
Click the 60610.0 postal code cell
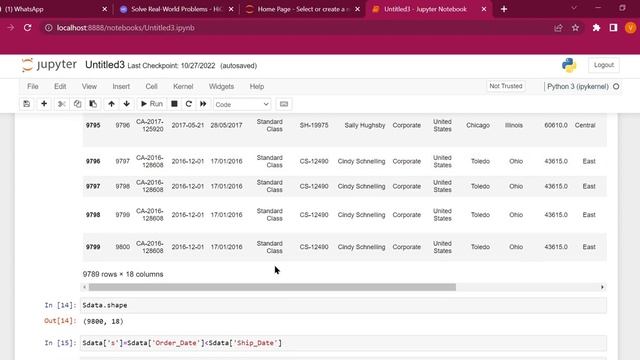click(x=556, y=125)
